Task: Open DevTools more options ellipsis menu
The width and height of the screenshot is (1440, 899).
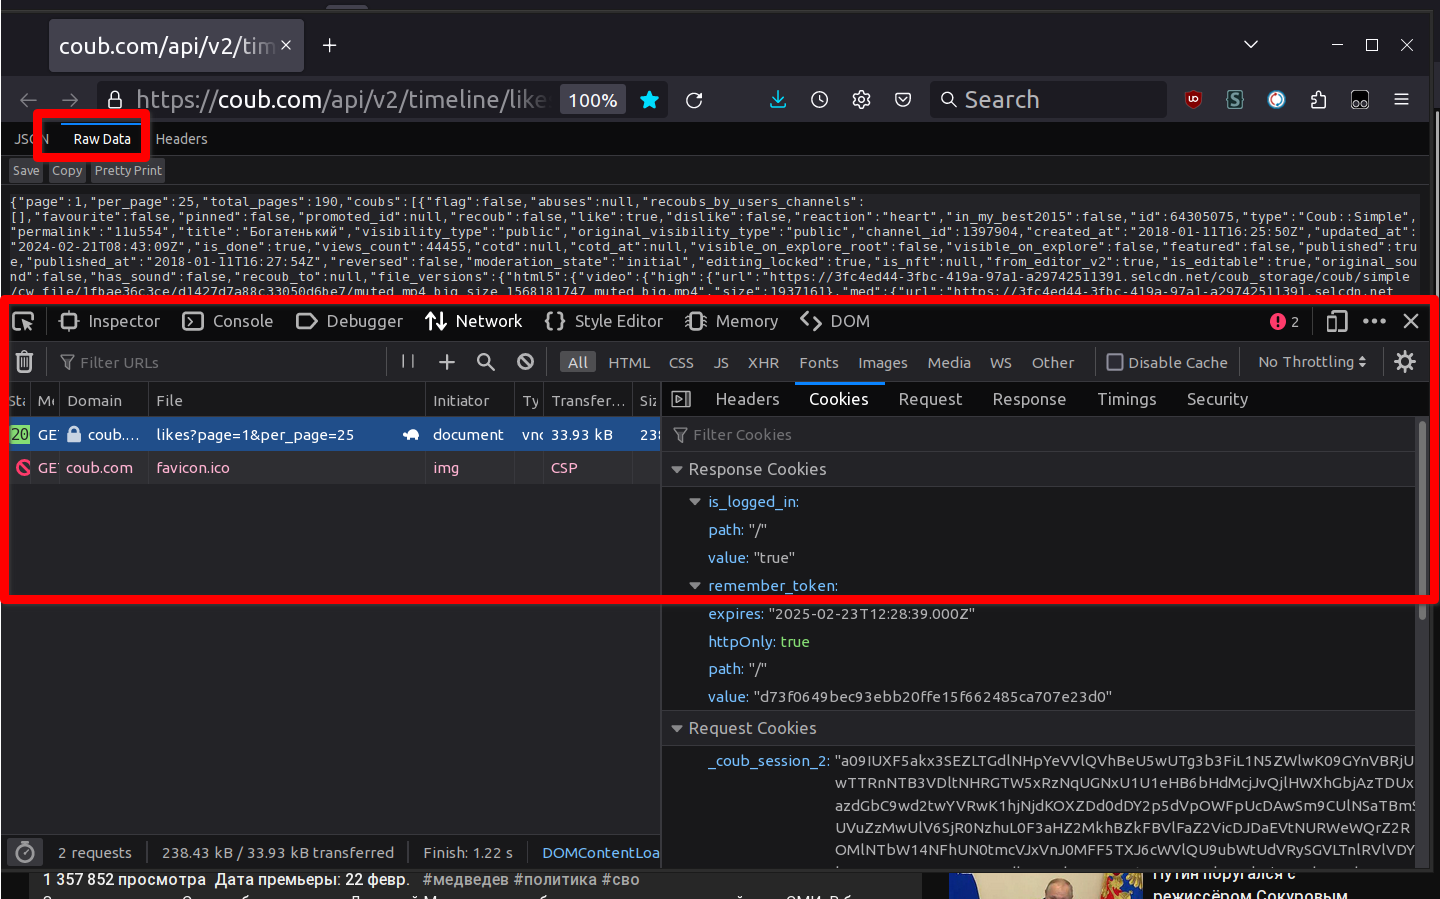Action: point(1374,321)
